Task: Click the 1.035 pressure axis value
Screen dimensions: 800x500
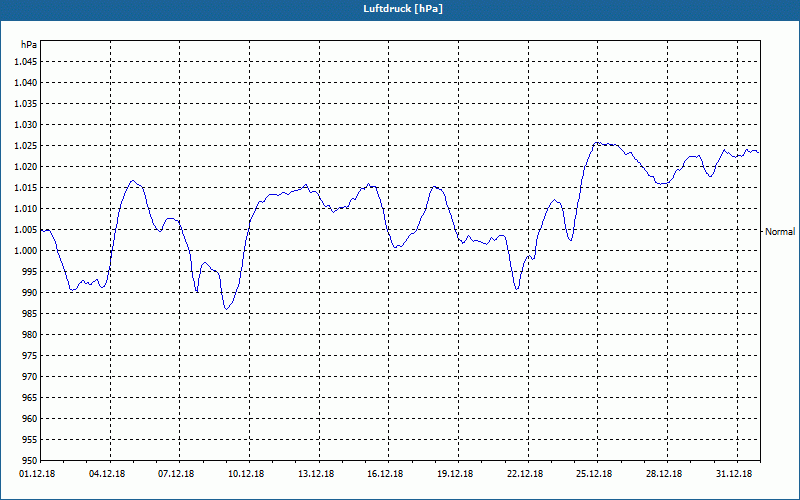Action: click(27, 104)
